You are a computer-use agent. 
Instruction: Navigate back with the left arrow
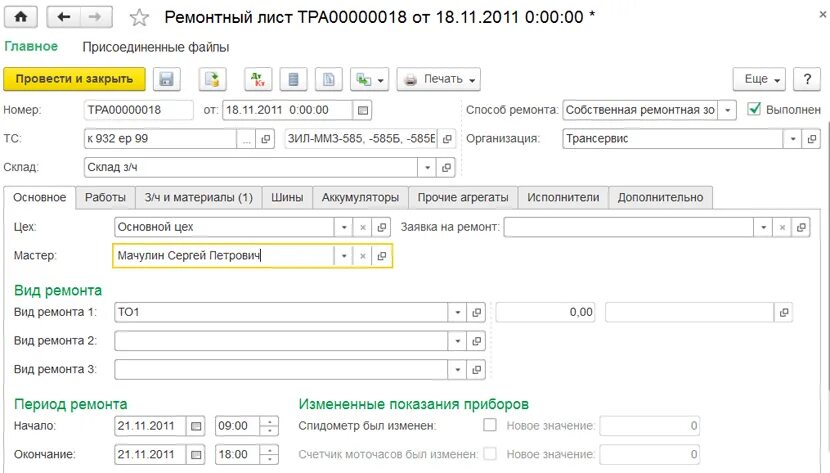(64, 17)
